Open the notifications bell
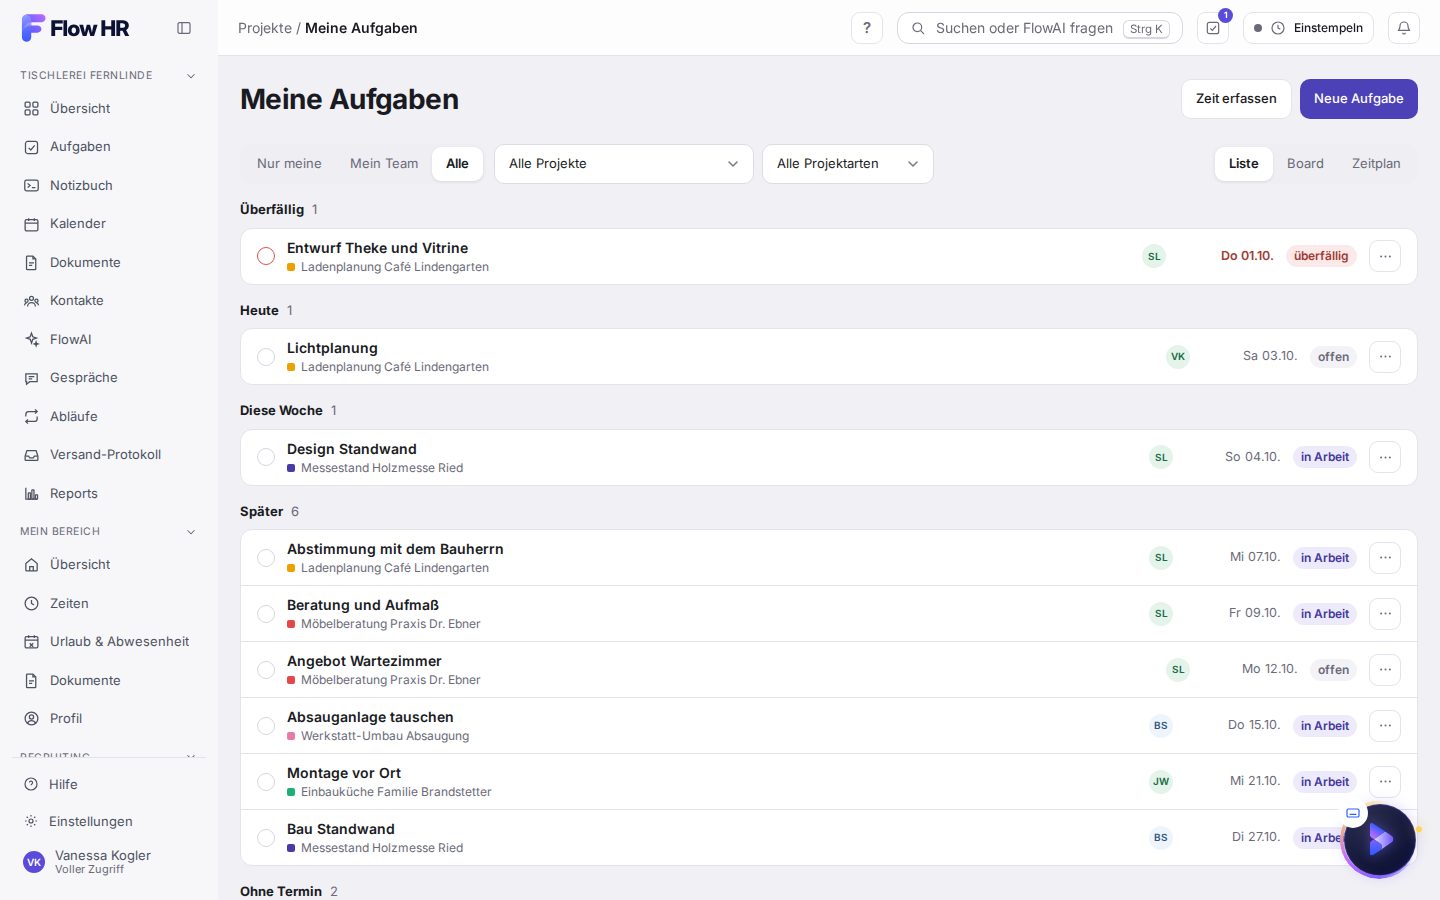This screenshot has width=1440, height=900. pyautogui.click(x=1404, y=28)
